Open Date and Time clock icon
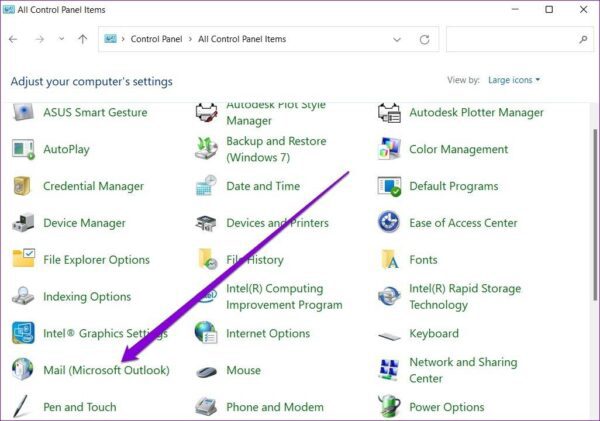 (206, 186)
